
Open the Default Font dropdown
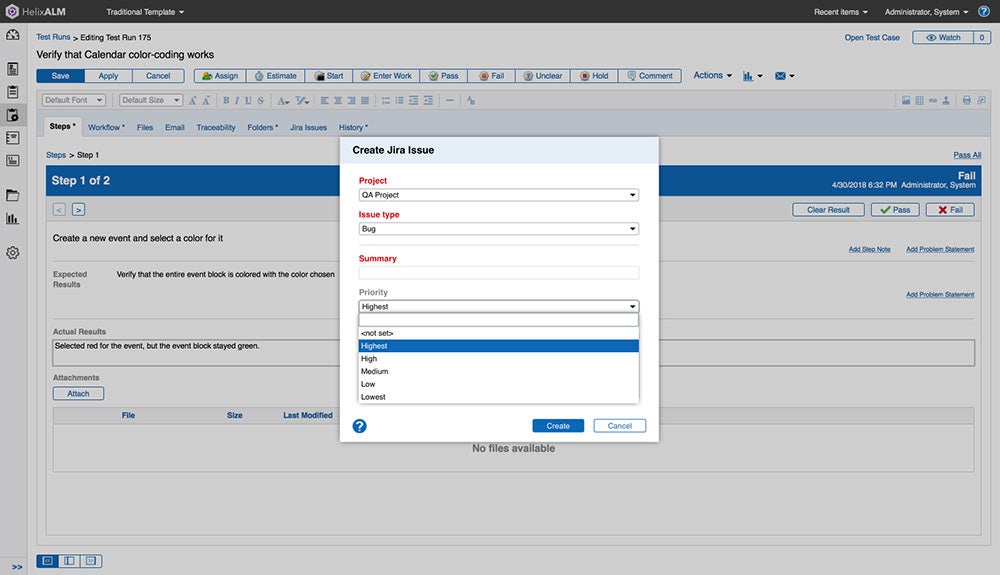[73, 100]
